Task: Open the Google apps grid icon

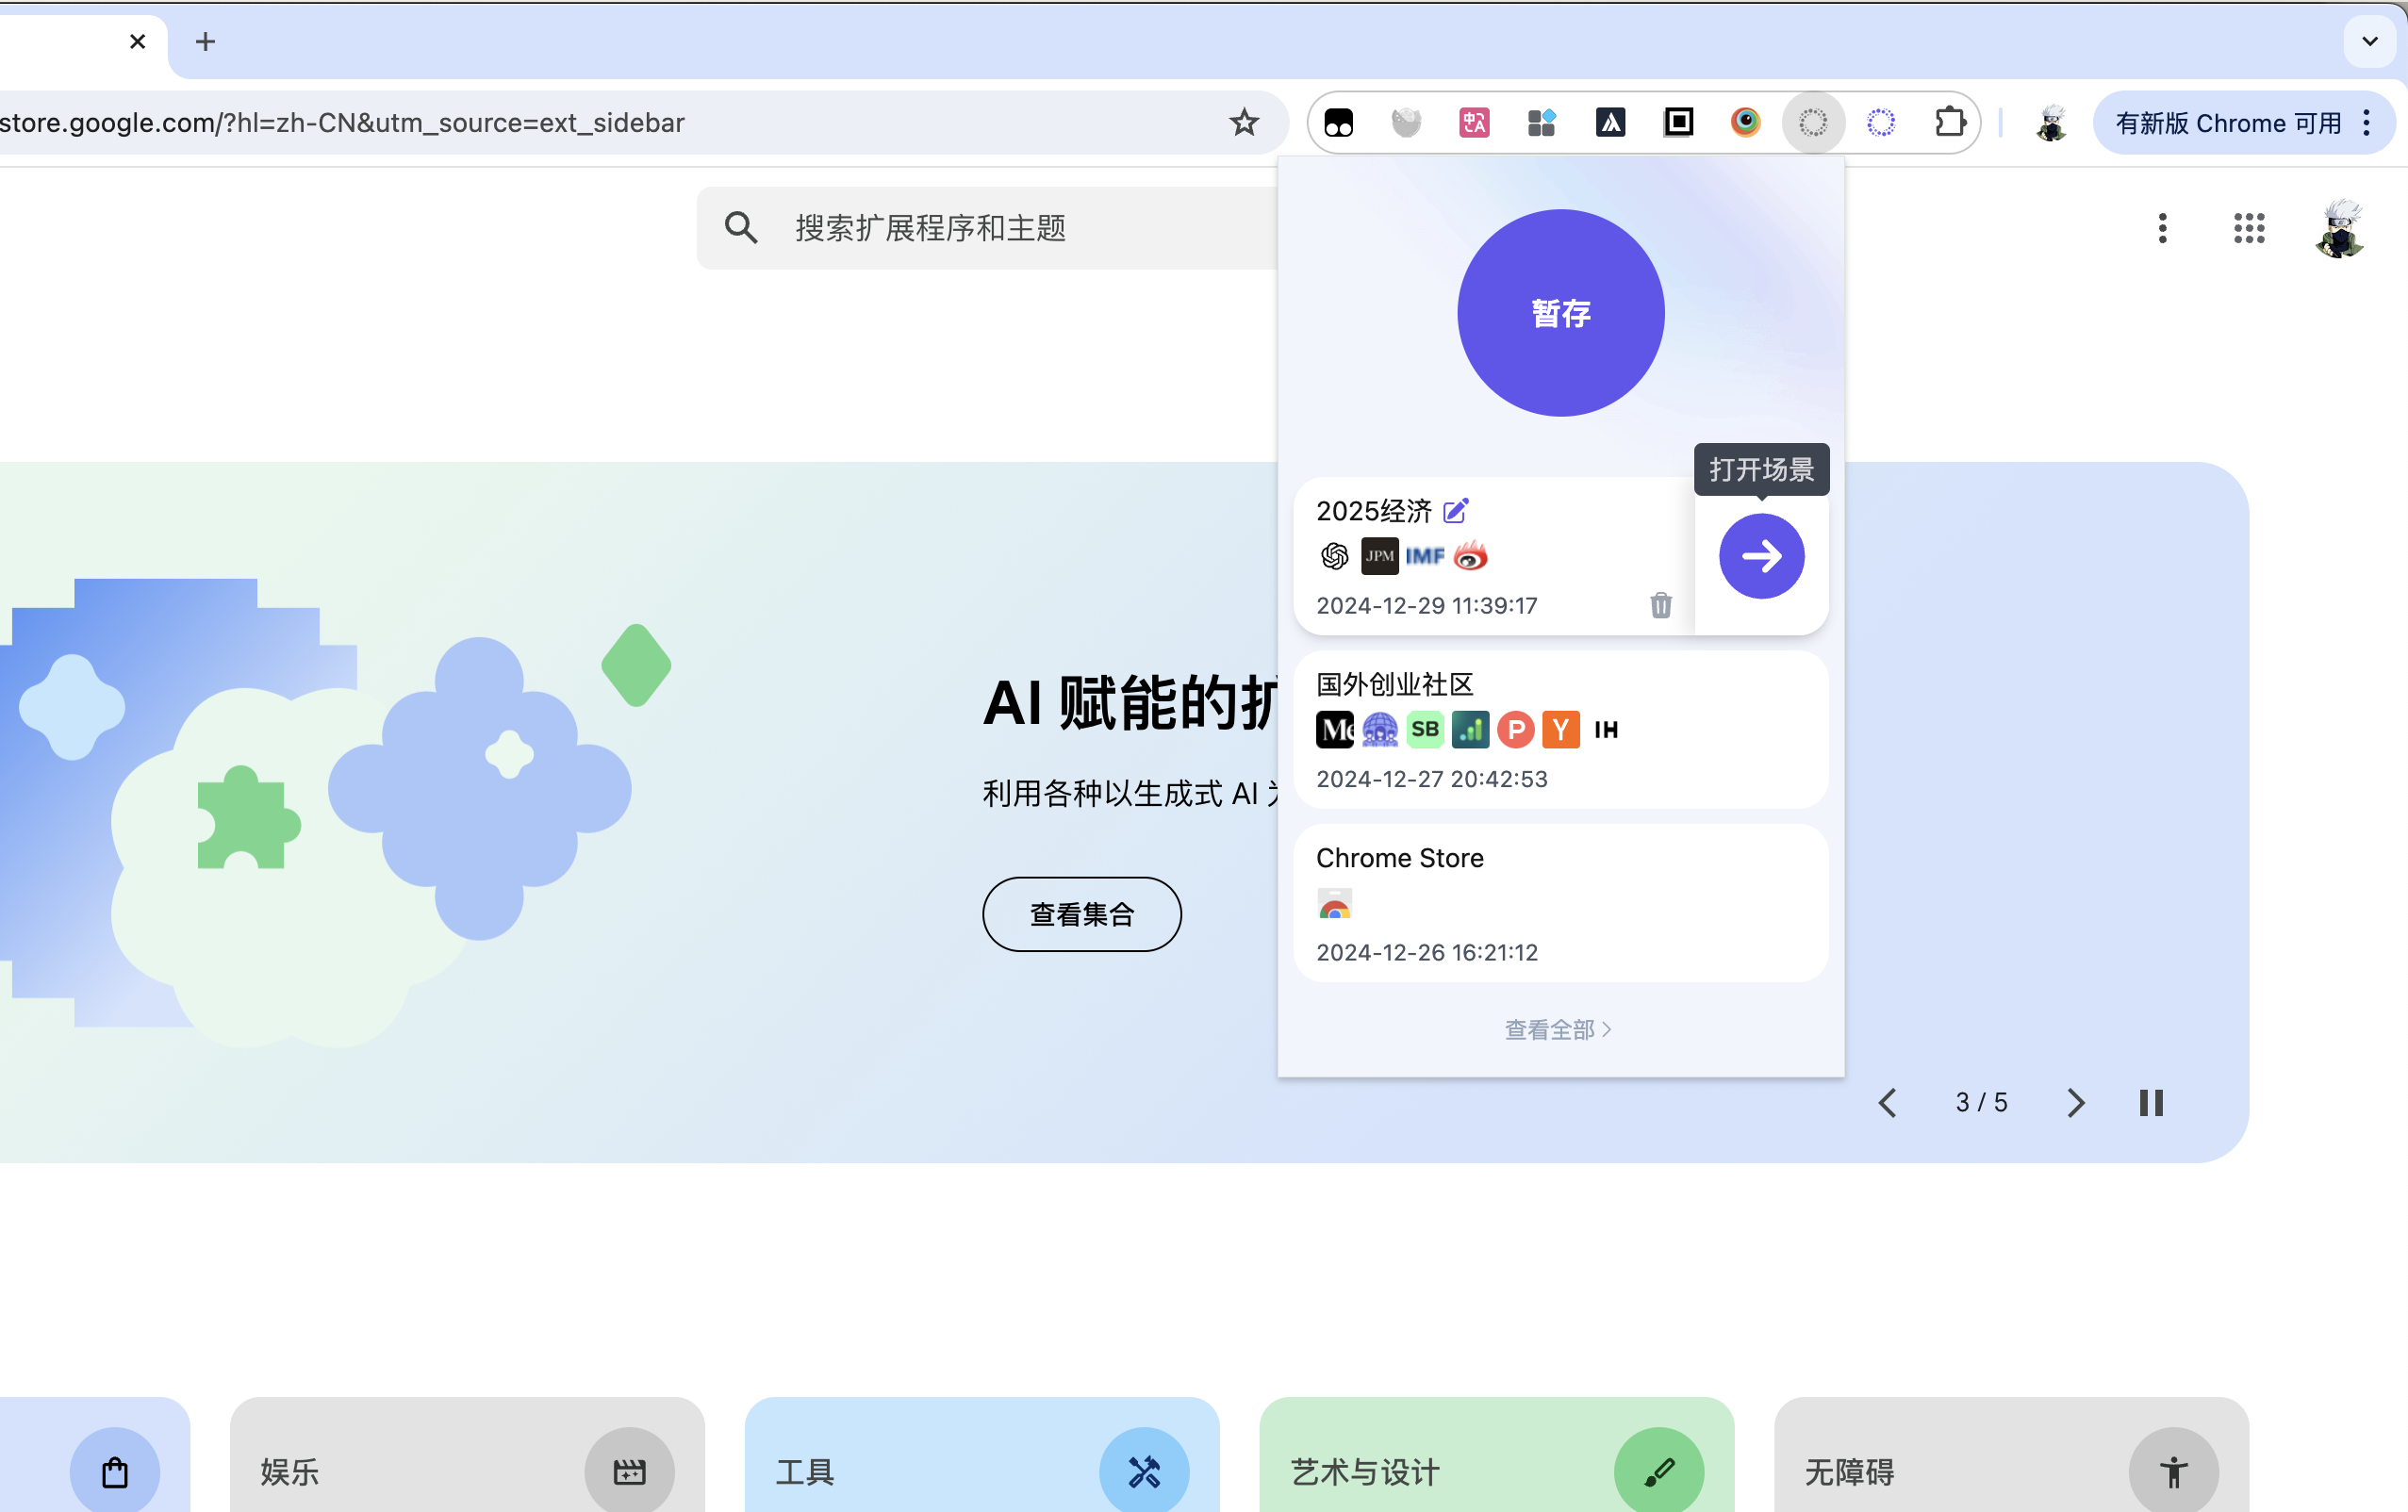Action: click(2249, 228)
